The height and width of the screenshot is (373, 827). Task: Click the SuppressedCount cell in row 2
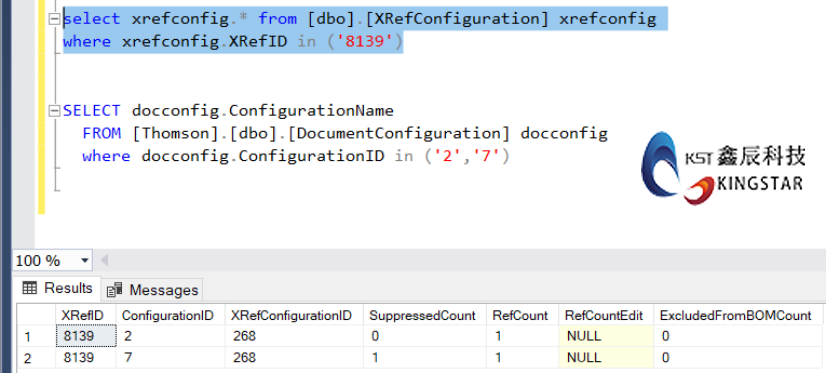425,358
